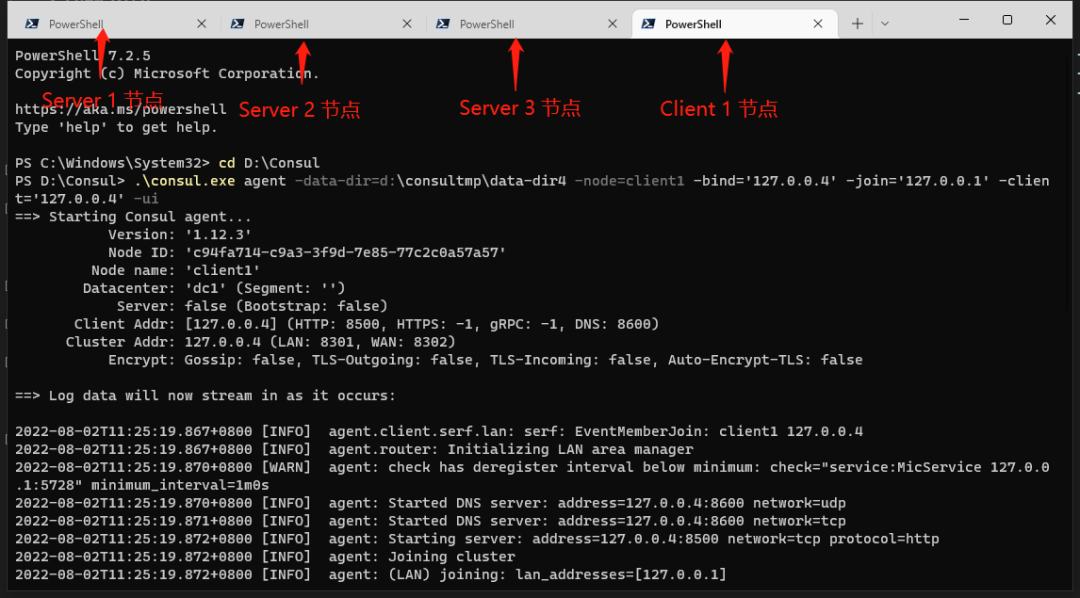Click the 'Started DNS server' network=tcp entry

click(430, 522)
